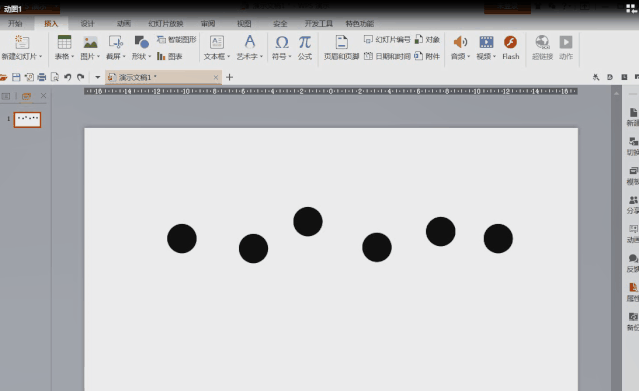Close the 演示文稿1 document tab

[216, 77]
